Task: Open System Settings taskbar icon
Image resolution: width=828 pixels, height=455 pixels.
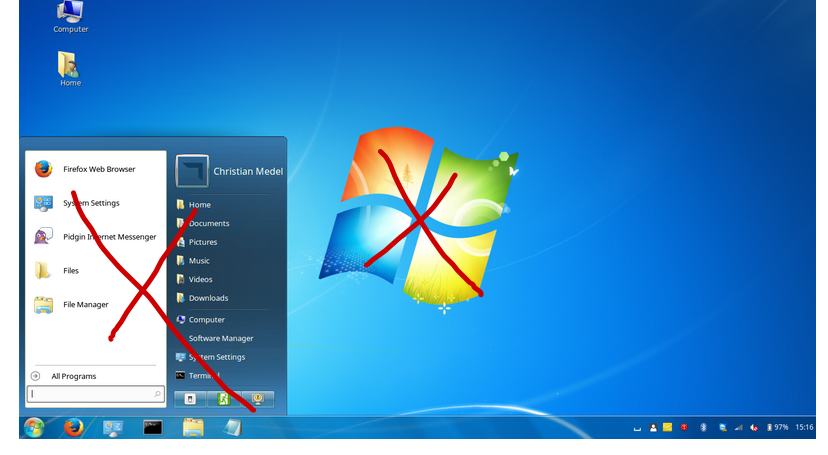Action: click(113, 428)
